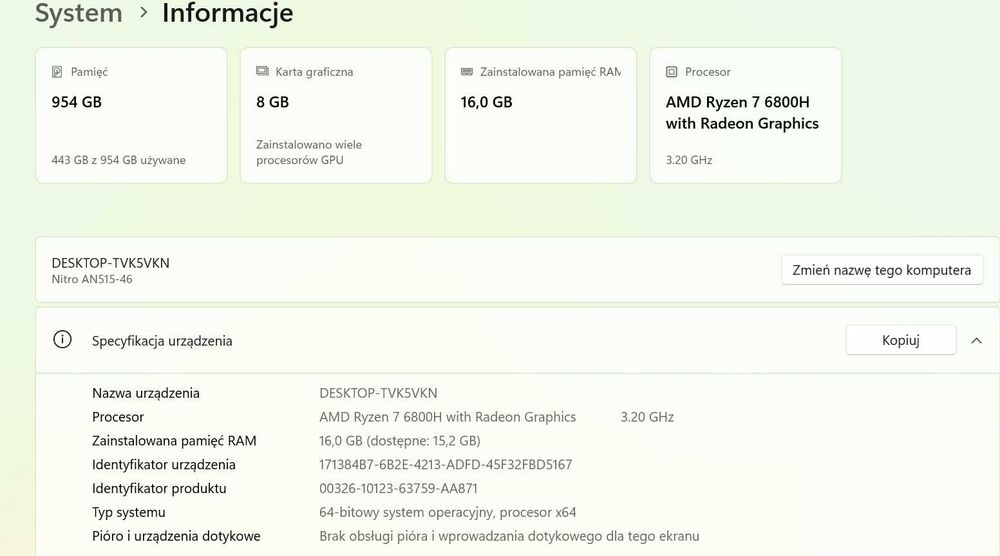The width and height of the screenshot is (1000, 556).
Task: Click the breadcrumb arrow between System and Informacje
Action: coord(143,13)
